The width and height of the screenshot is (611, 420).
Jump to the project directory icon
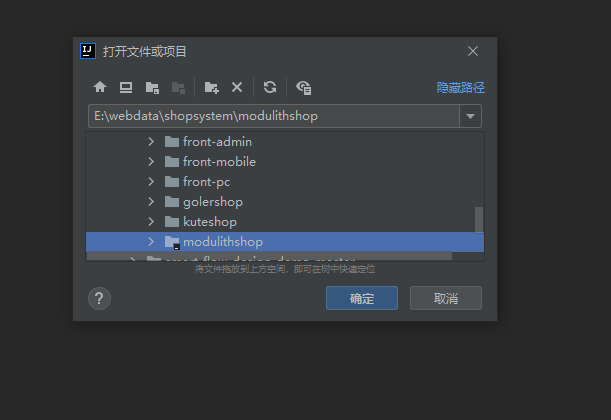pos(152,87)
